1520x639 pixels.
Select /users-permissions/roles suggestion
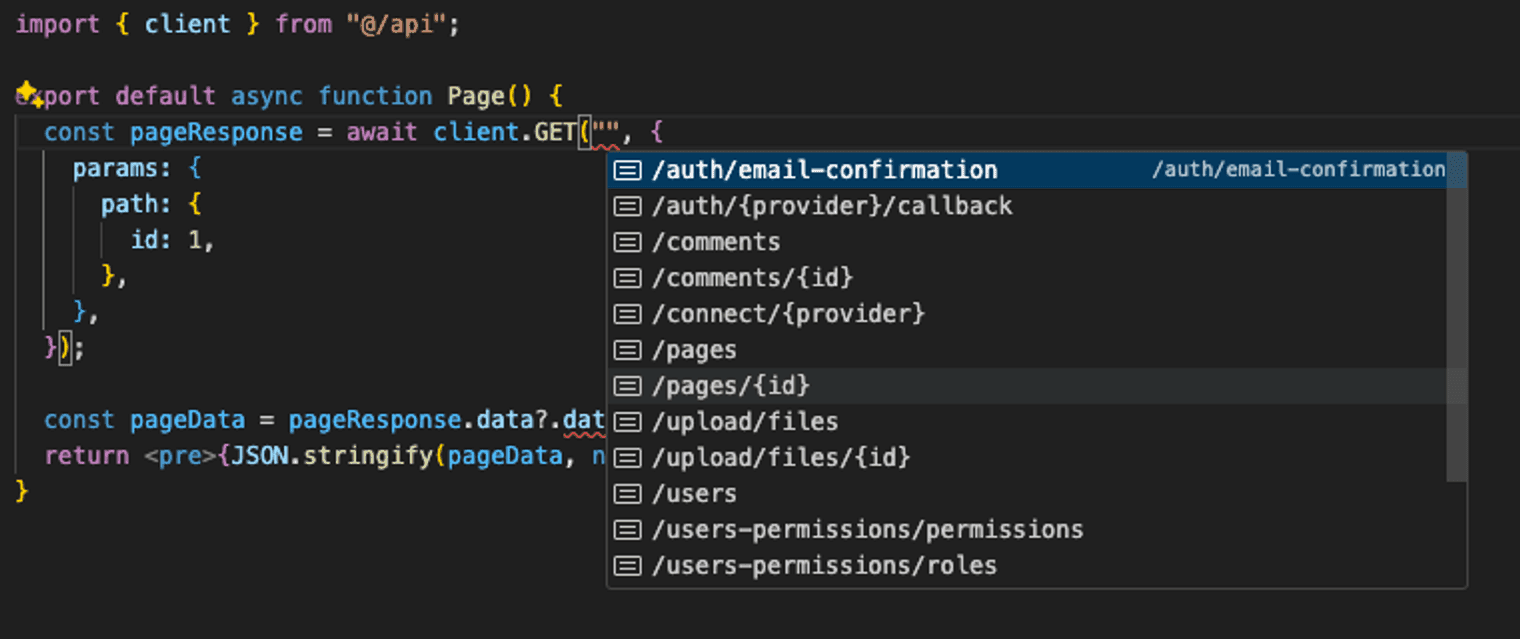(1028, 566)
